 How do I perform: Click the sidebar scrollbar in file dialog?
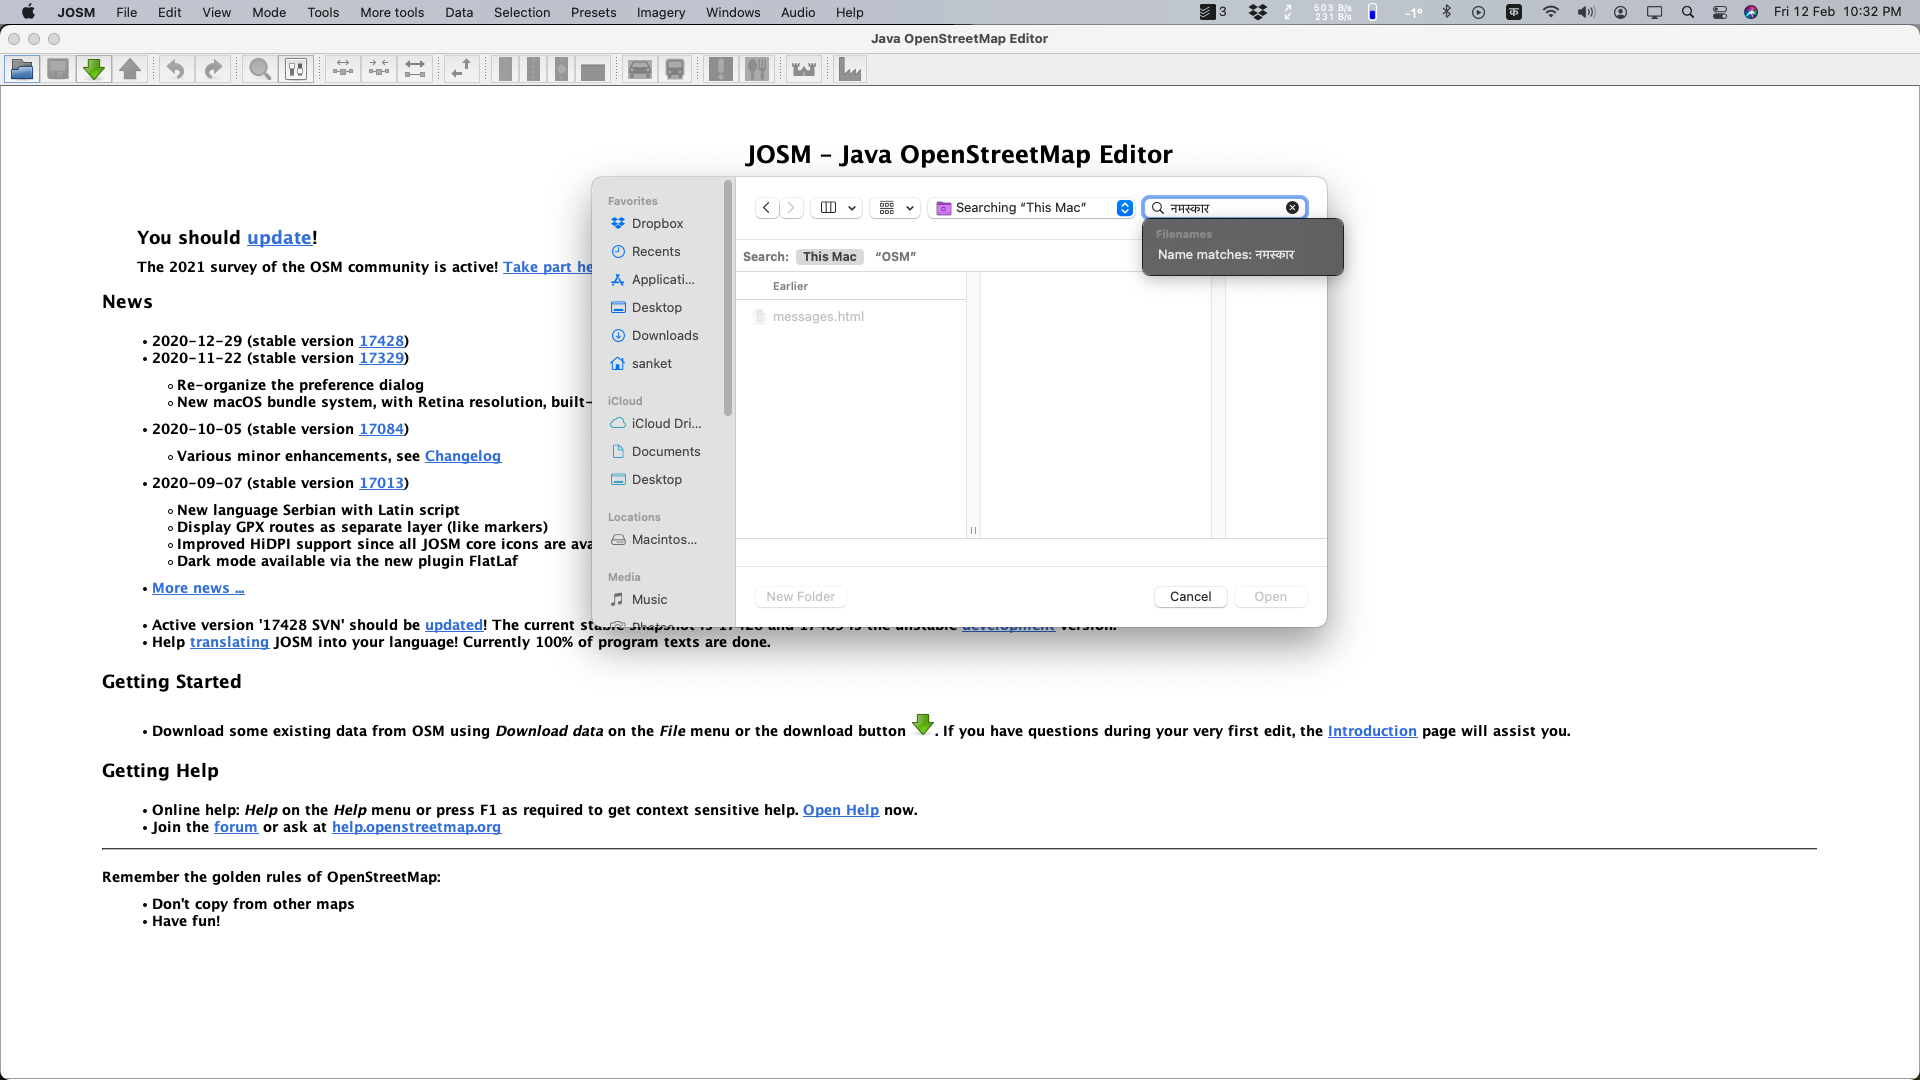(728, 300)
